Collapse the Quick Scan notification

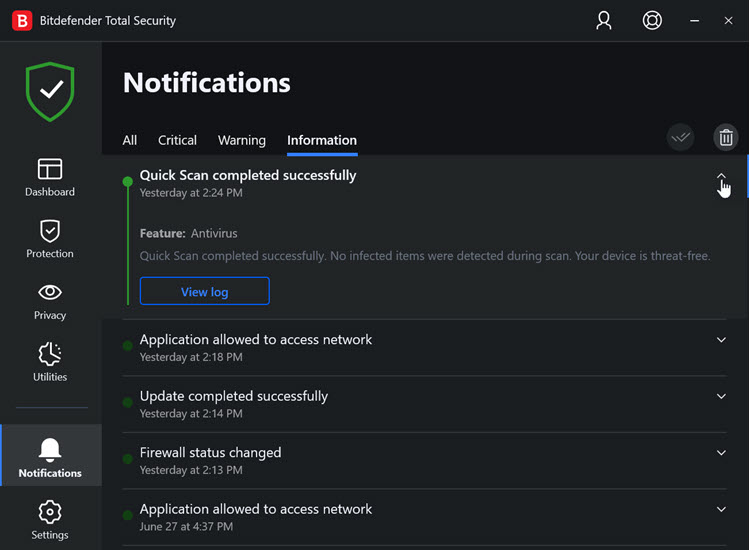coord(721,177)
